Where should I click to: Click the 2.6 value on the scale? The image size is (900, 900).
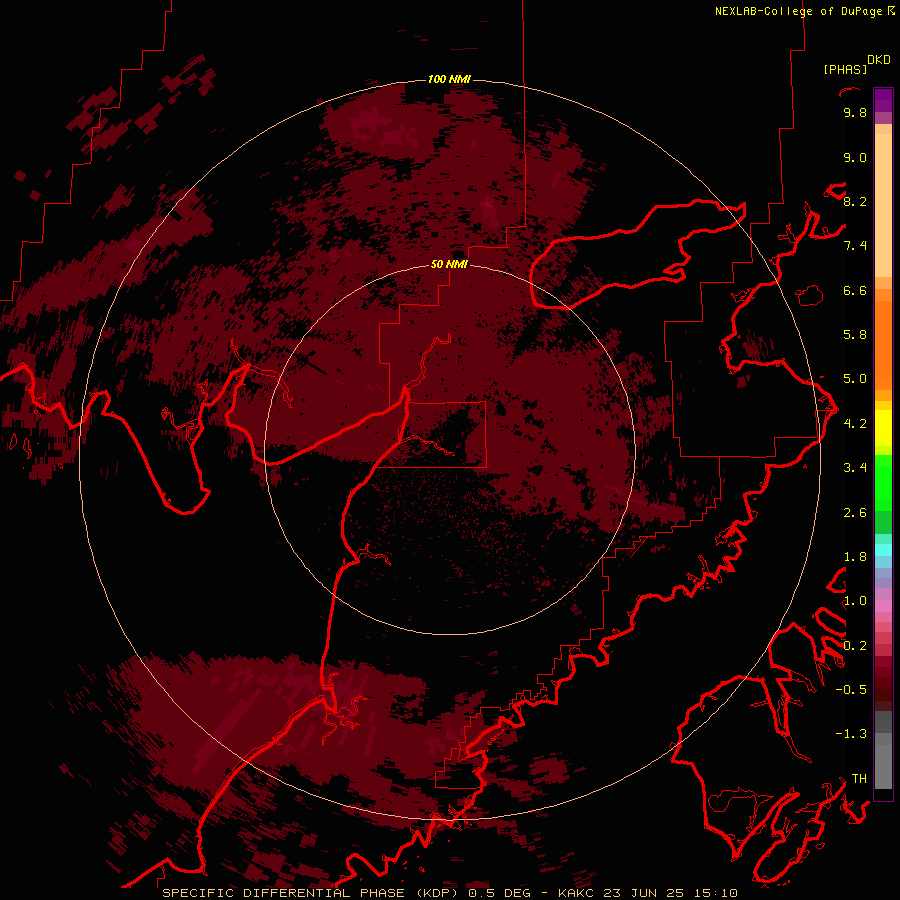(x=855, y=512)
